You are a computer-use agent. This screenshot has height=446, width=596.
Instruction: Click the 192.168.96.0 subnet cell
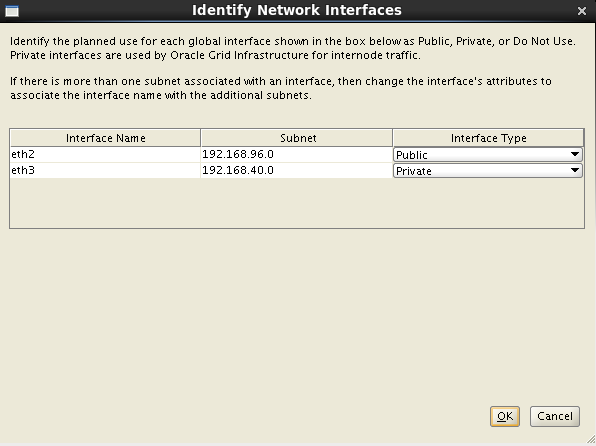297,154
